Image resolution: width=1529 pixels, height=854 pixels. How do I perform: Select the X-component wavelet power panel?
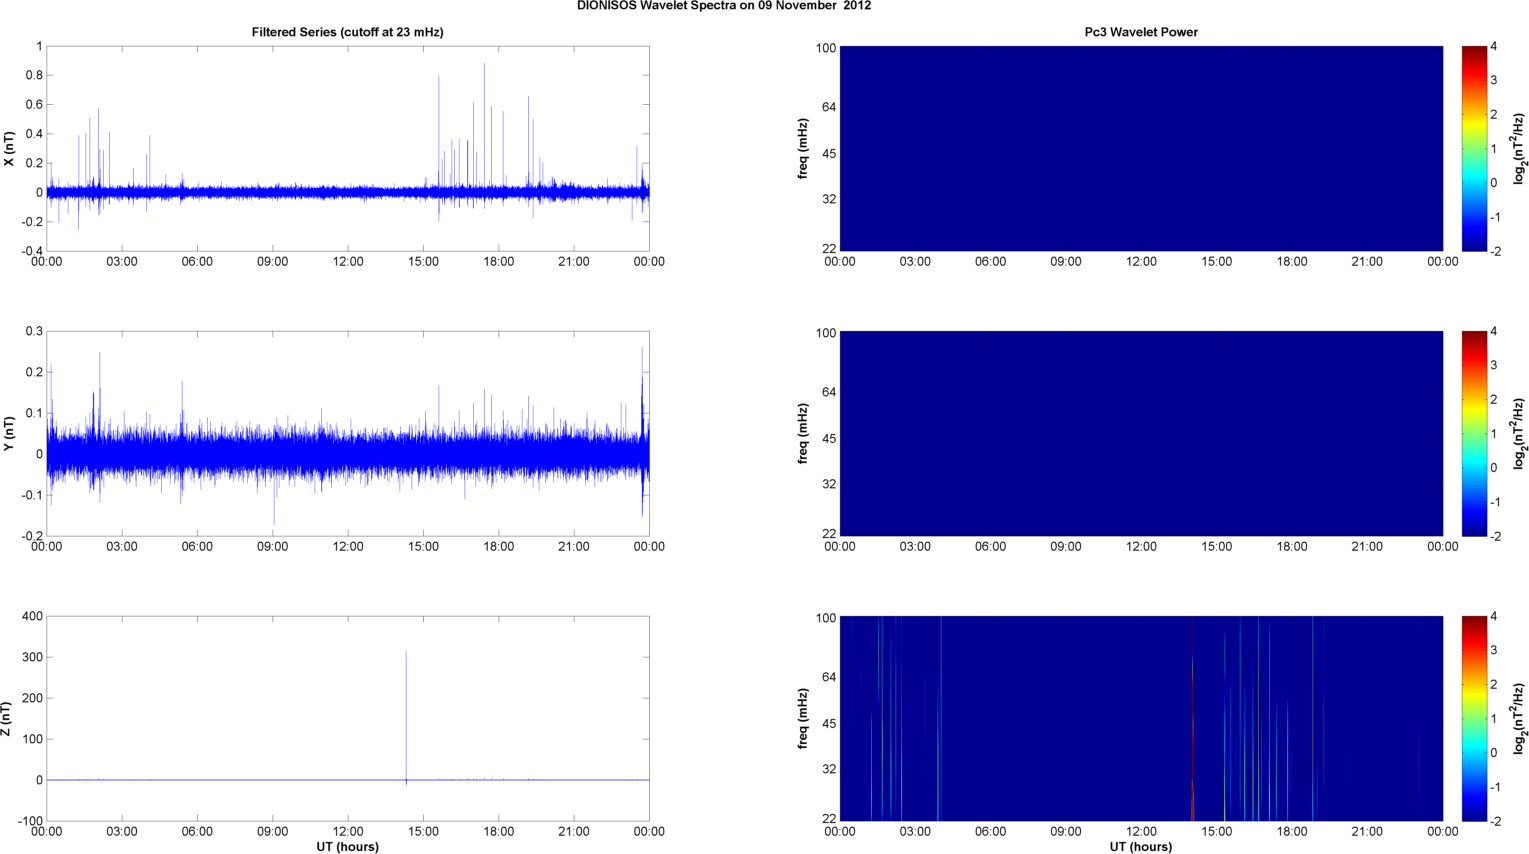tap(1141, 148)
